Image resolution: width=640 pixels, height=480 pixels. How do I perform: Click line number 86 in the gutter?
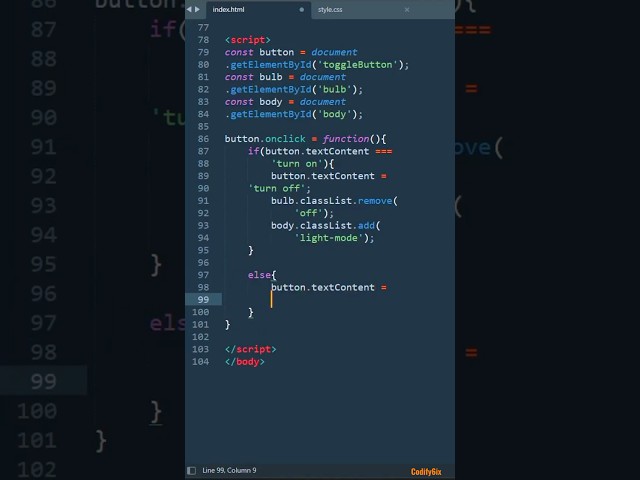203,139
